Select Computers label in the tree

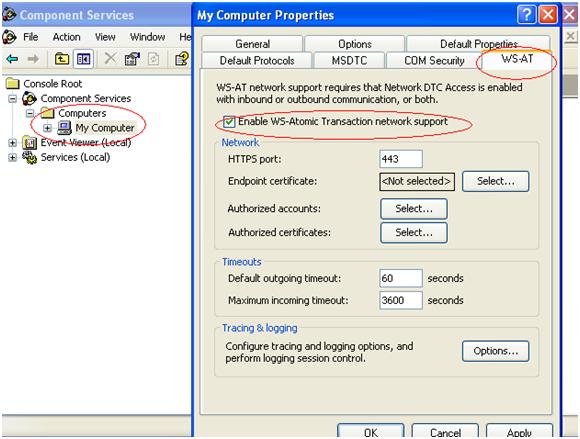[x=82, y=113]
